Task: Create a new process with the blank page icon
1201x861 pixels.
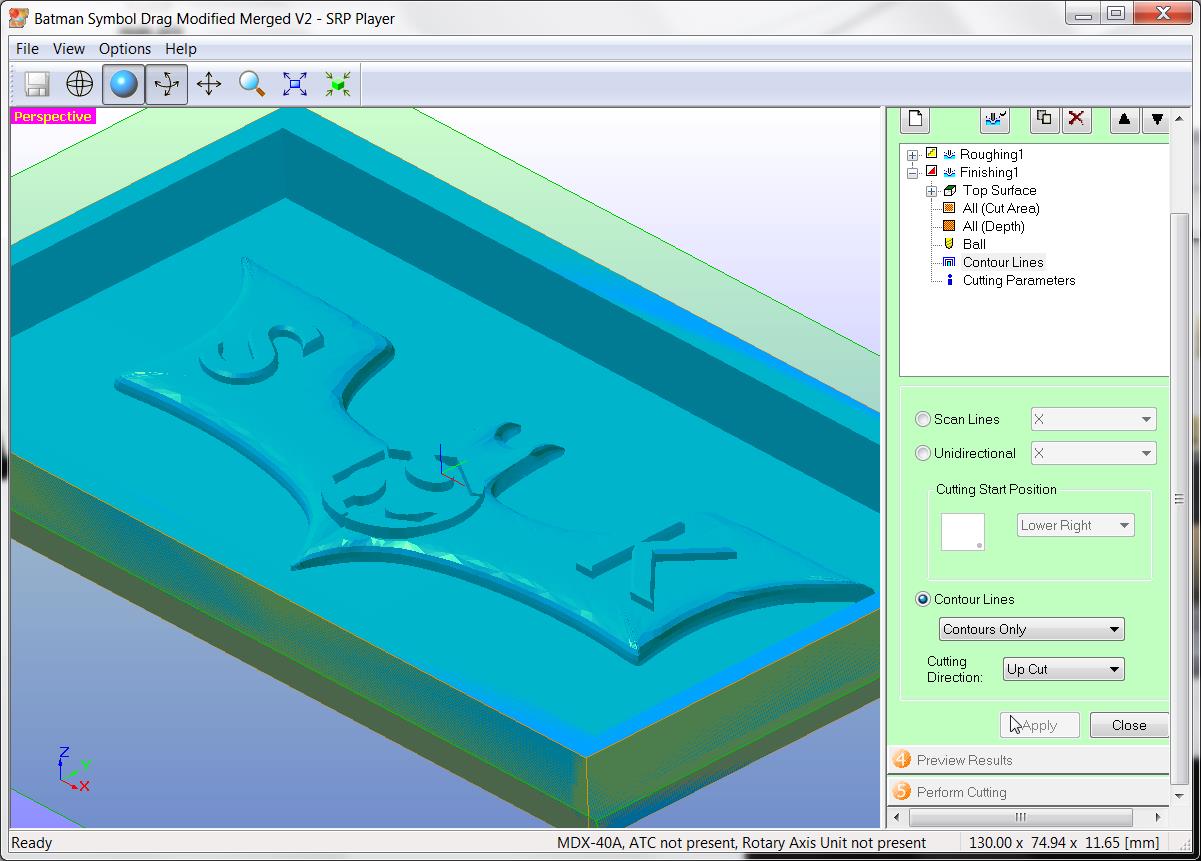Action: point(915,119)
